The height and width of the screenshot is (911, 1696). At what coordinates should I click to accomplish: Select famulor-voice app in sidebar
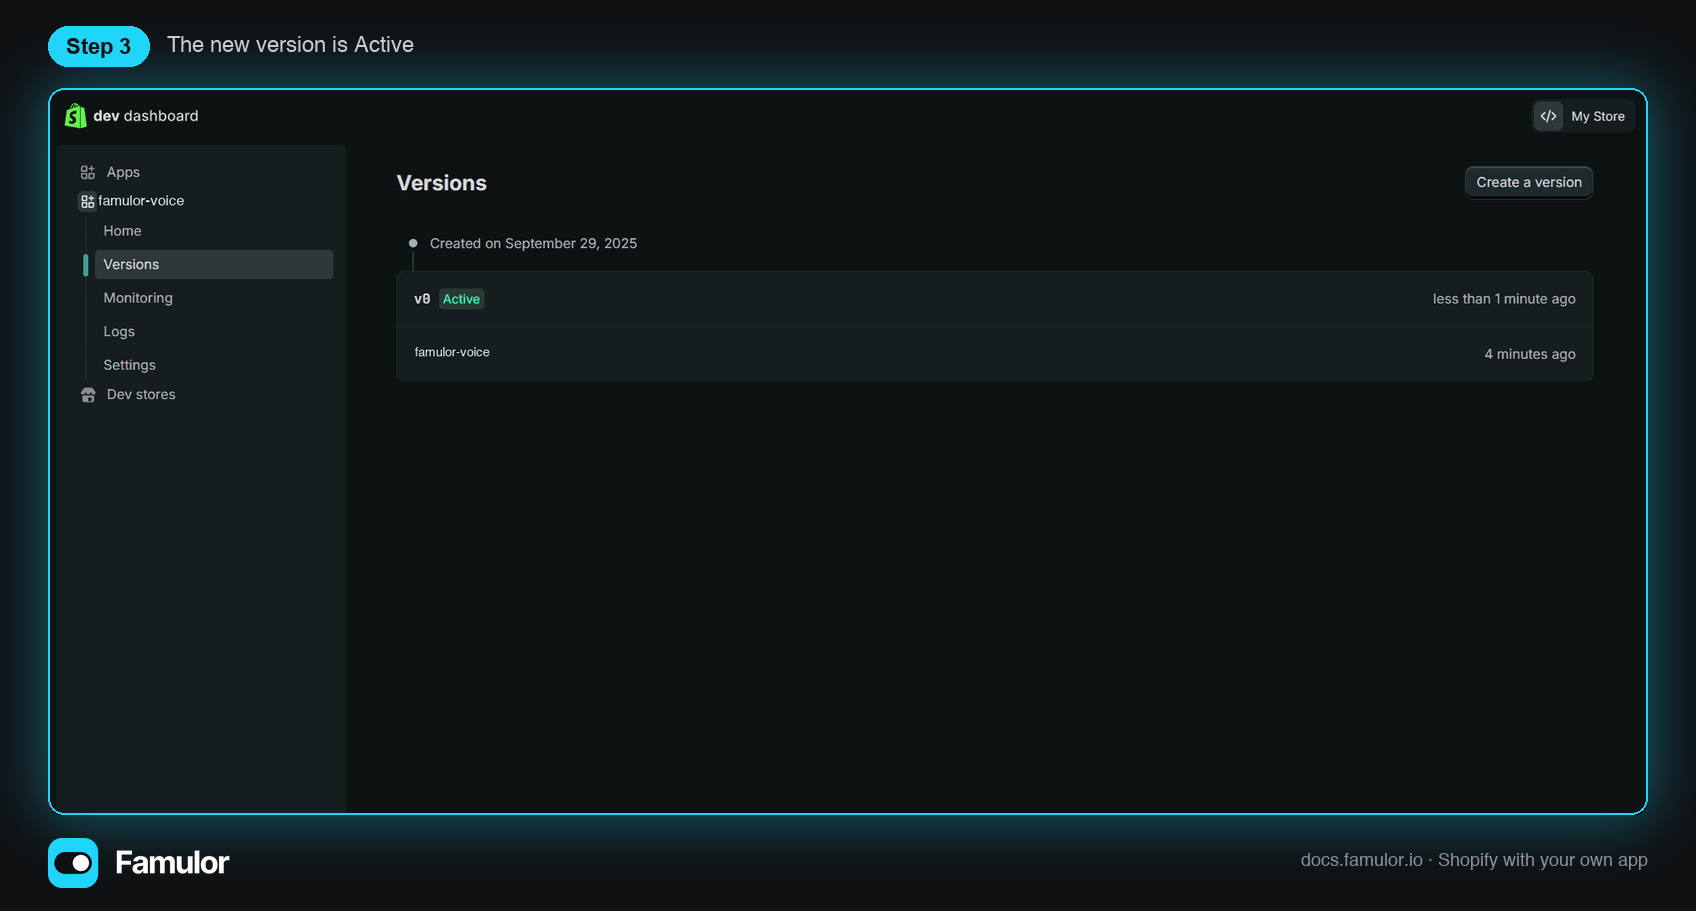[x=141, y=201]
